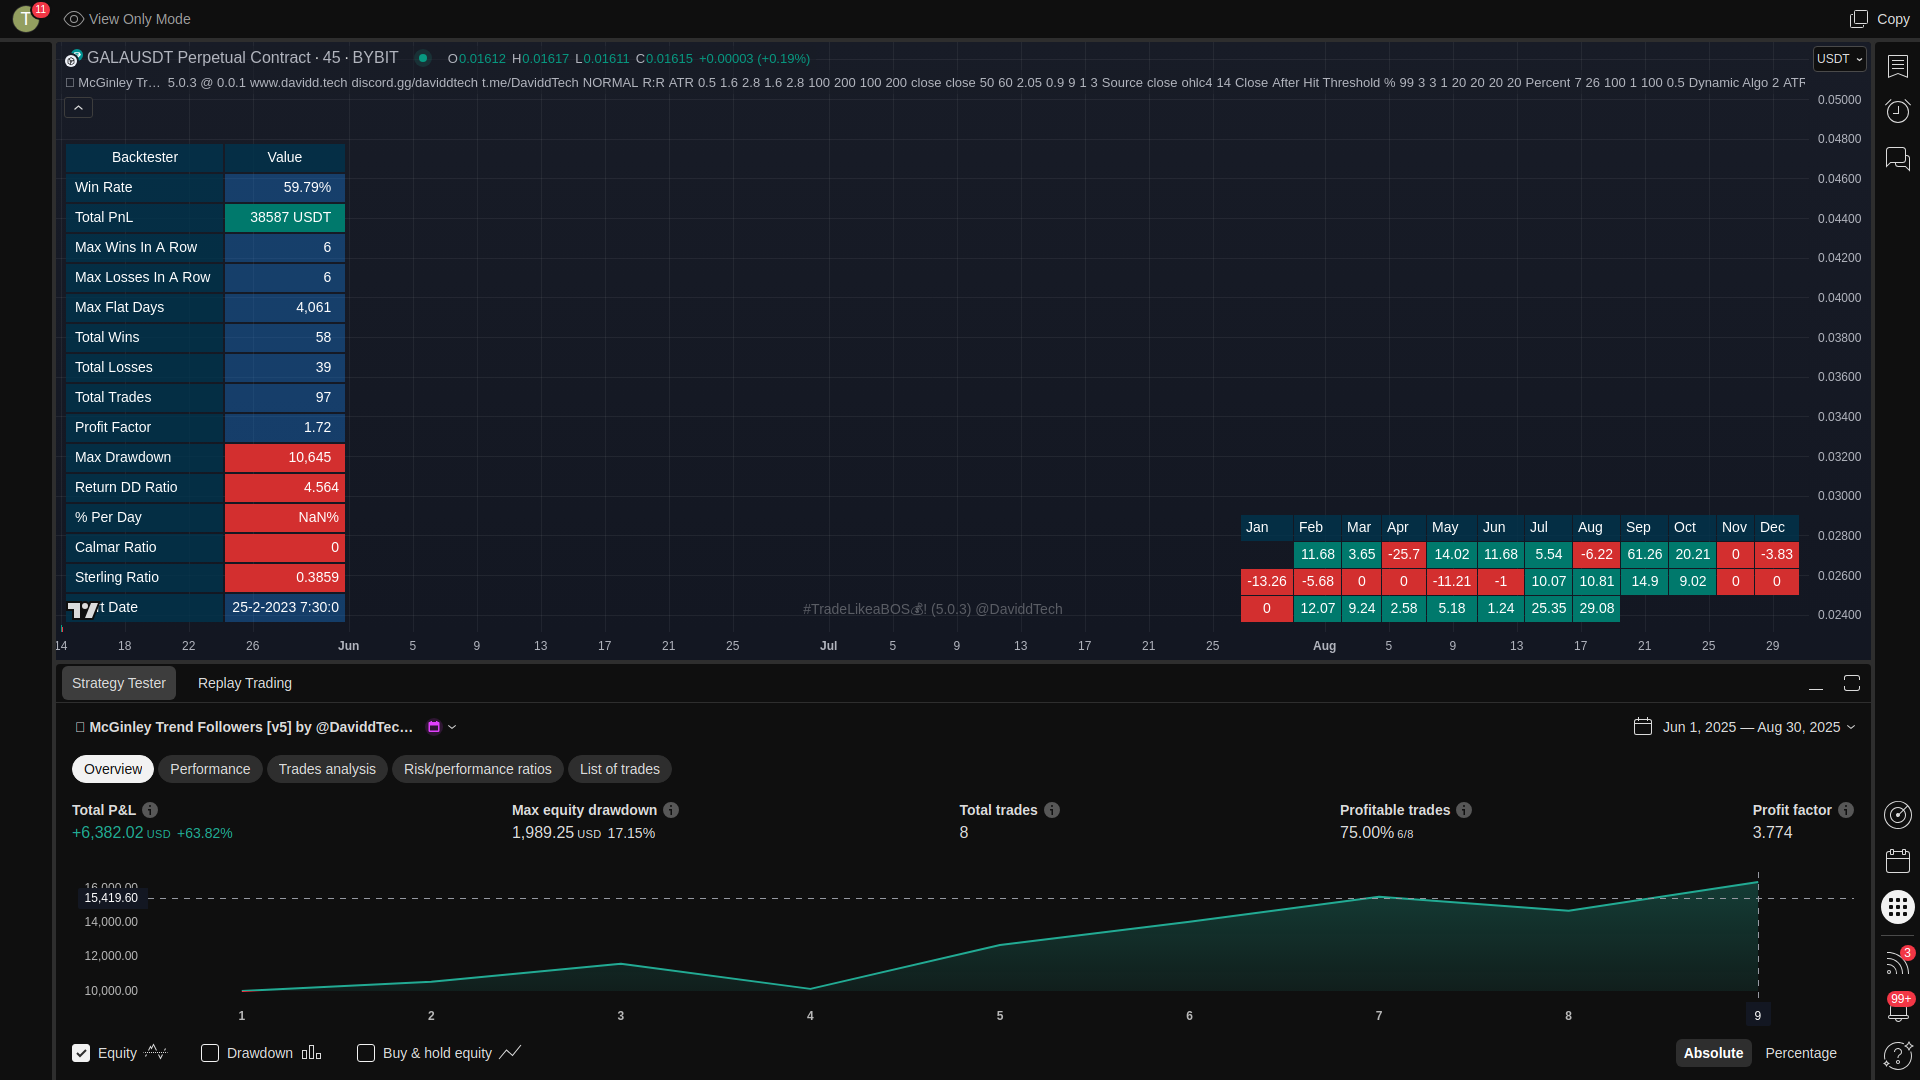Click the TradingView logo on chart
The width and height of the screenshot is (1920, 1080).
point(83,609)
